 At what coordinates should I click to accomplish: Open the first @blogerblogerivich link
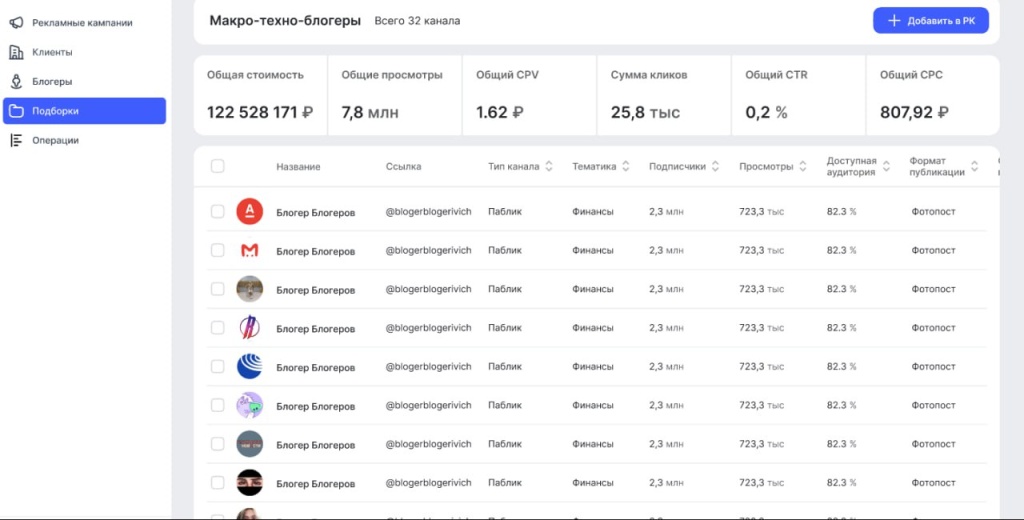click(428, 211)
